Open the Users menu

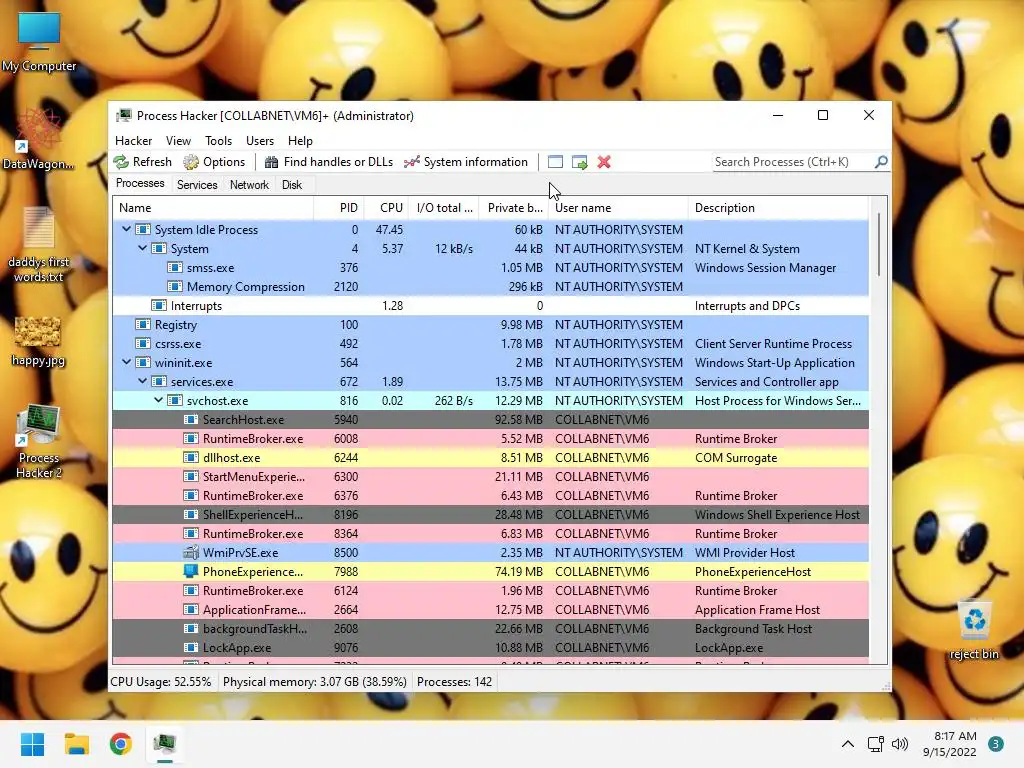click(x=260, y=140)
